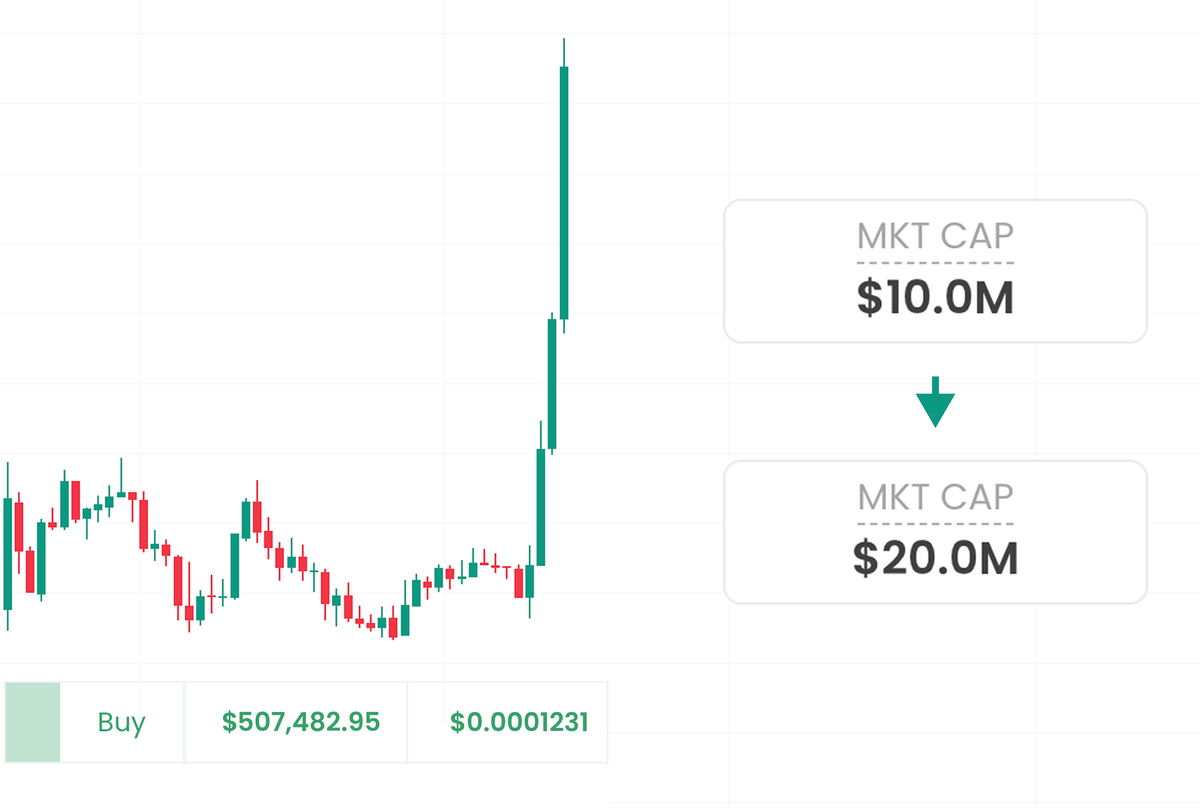Click the lowest red candle at the chart bottom
1200x808 pixels.
393,627
